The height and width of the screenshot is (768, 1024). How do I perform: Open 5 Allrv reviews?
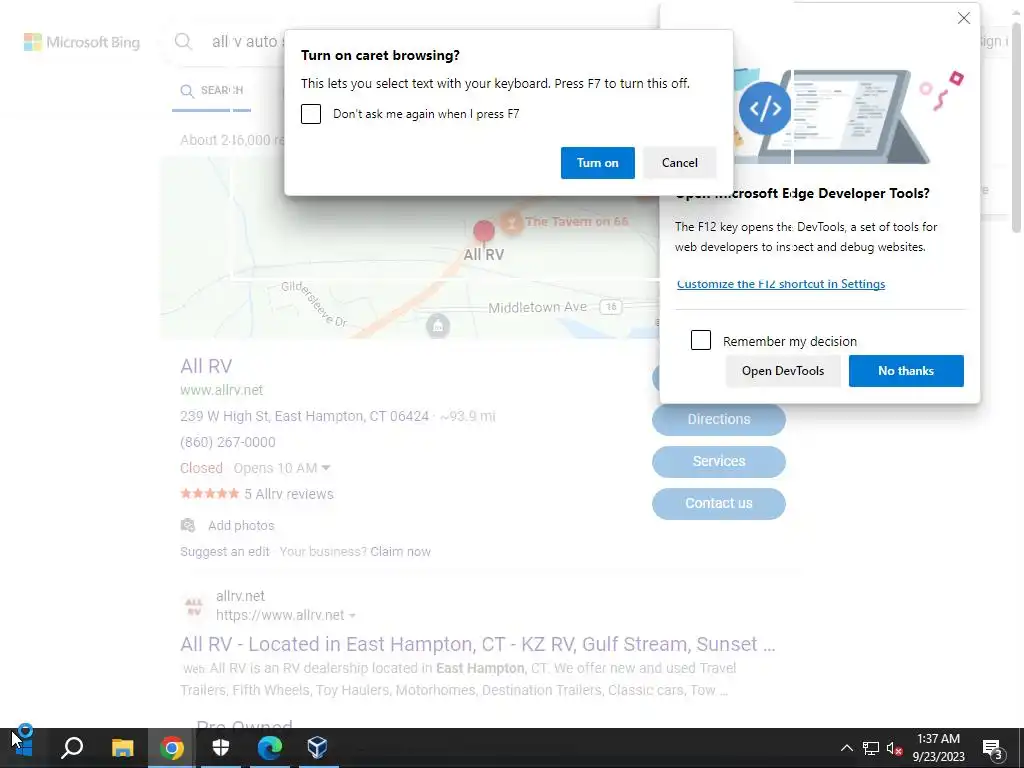coord(289,494)
